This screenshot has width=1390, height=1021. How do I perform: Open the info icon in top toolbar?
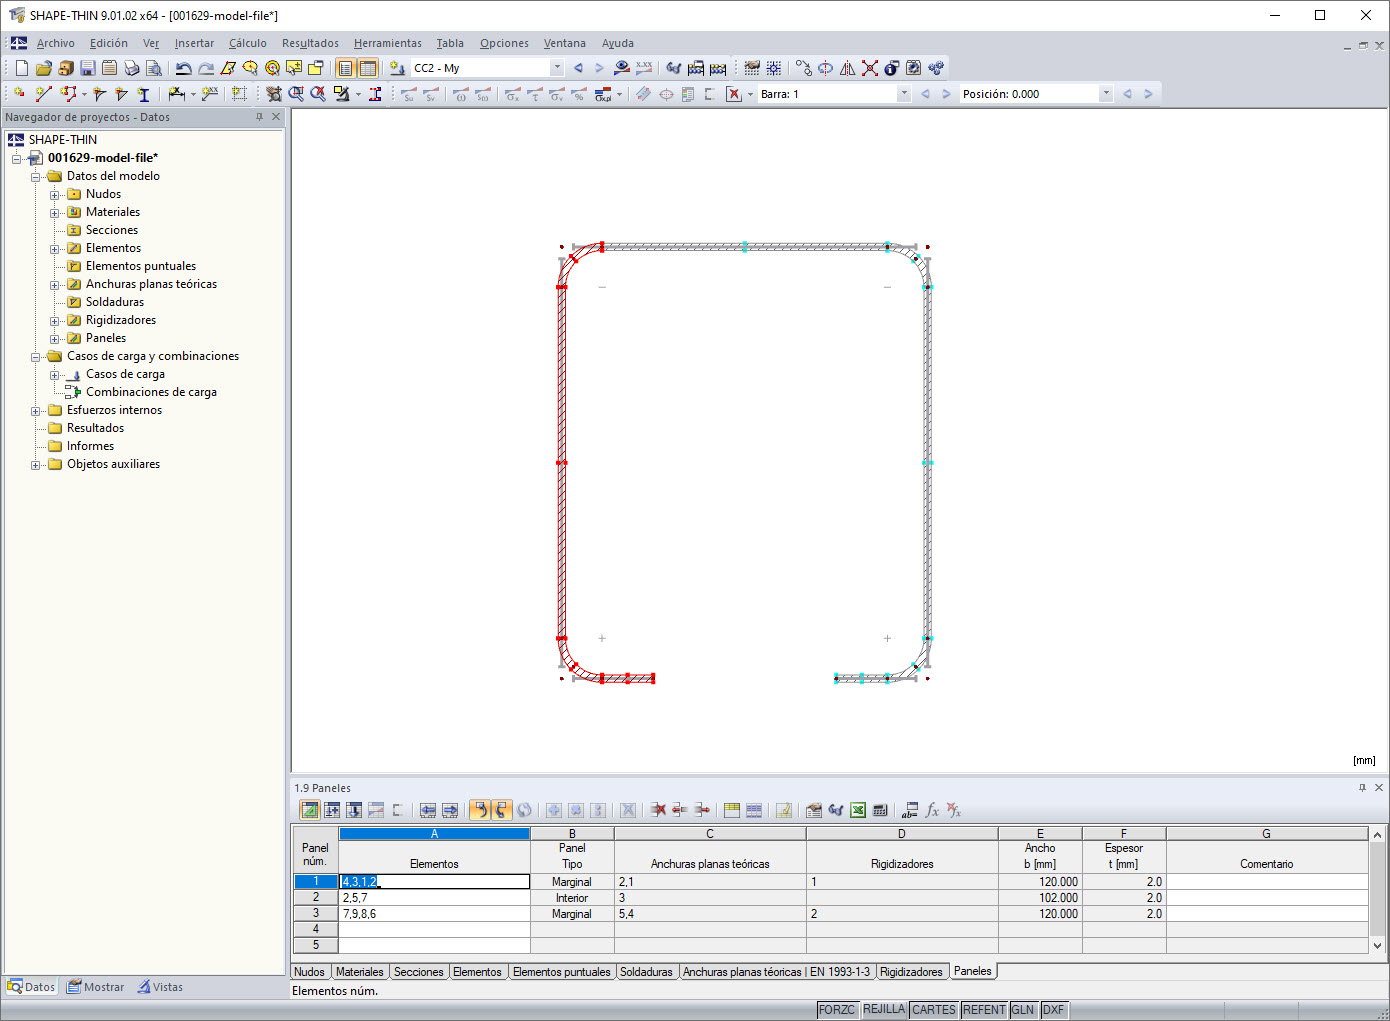(892, 68)
